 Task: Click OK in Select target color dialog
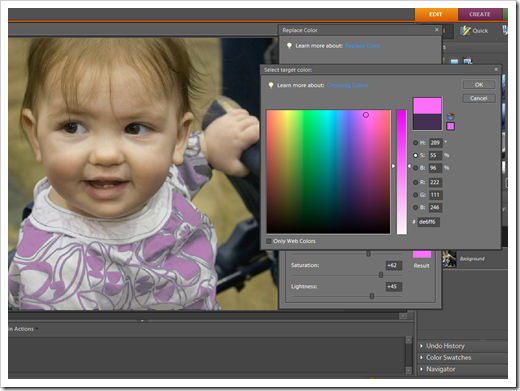[x=479, y=85]
